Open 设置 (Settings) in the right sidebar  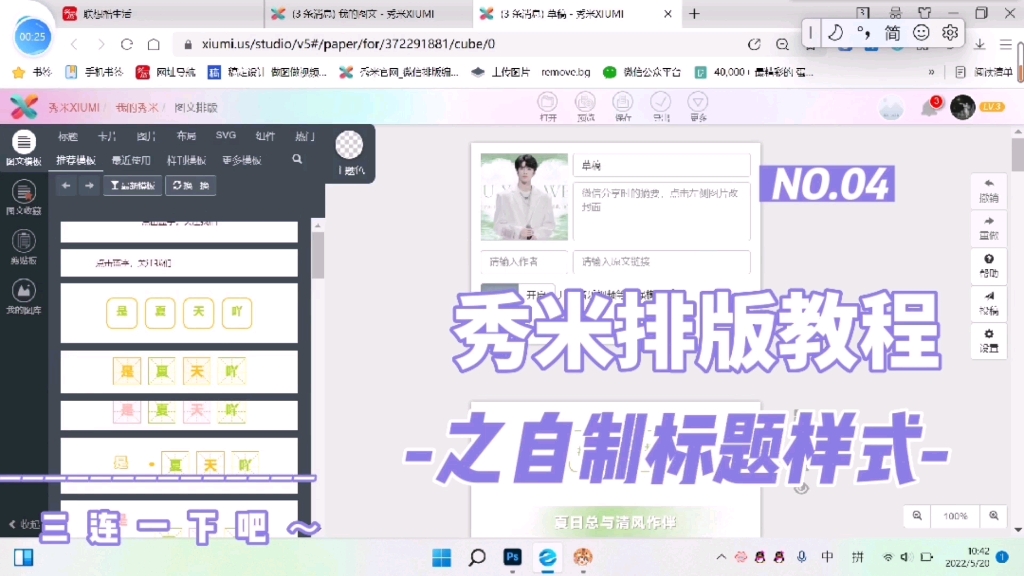click(987, 340)
